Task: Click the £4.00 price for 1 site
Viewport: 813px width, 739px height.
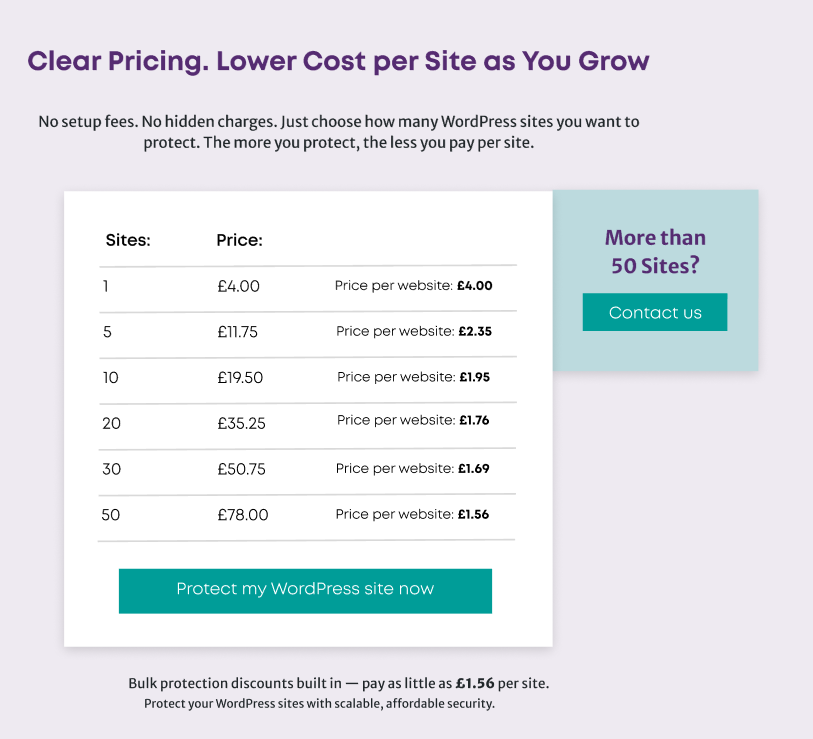Action: [x=238, y=286]
